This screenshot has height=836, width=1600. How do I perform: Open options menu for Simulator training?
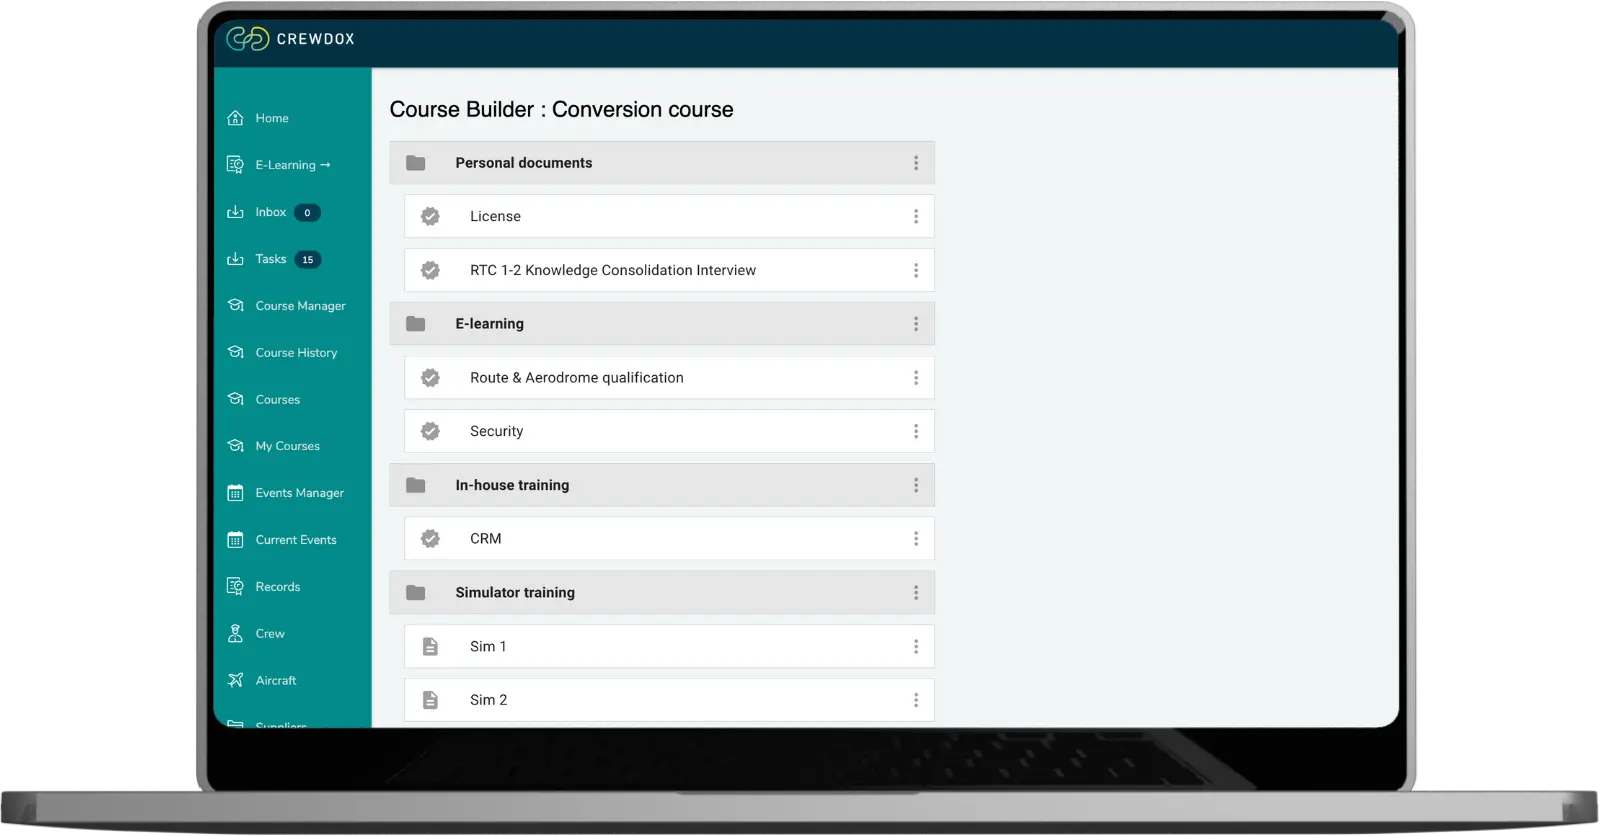click(915, 592)
